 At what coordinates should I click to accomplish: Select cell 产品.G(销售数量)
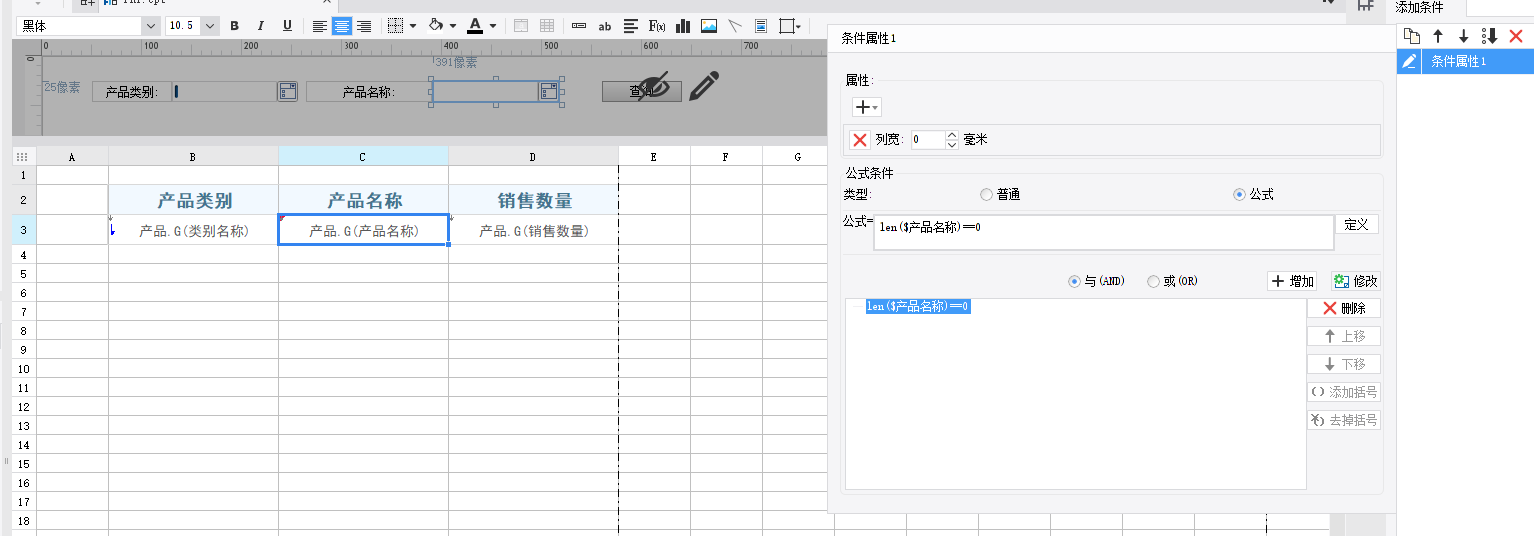(534, 231)
